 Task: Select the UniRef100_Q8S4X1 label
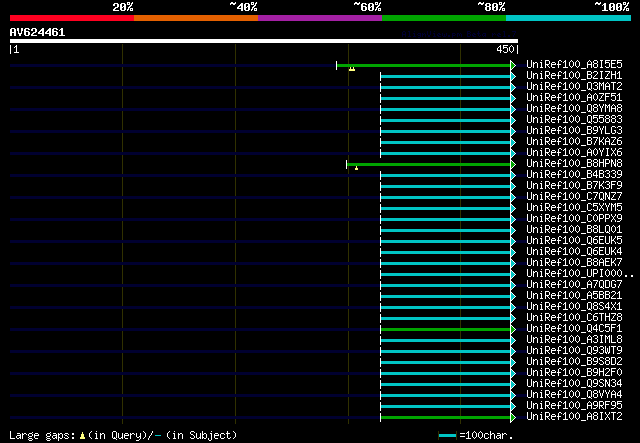574,307
